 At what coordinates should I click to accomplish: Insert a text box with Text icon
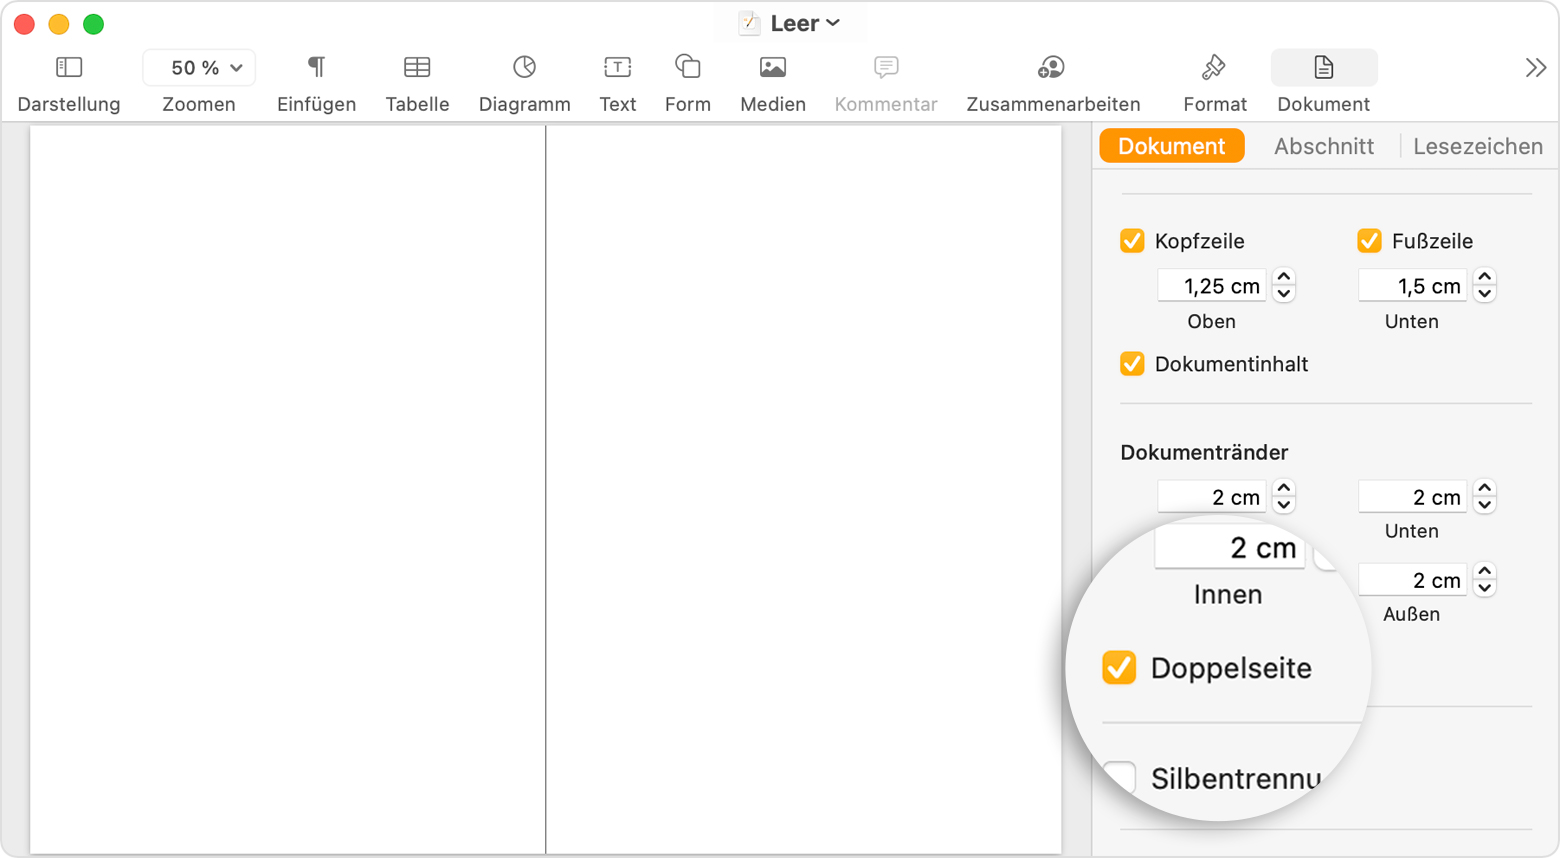617,68
